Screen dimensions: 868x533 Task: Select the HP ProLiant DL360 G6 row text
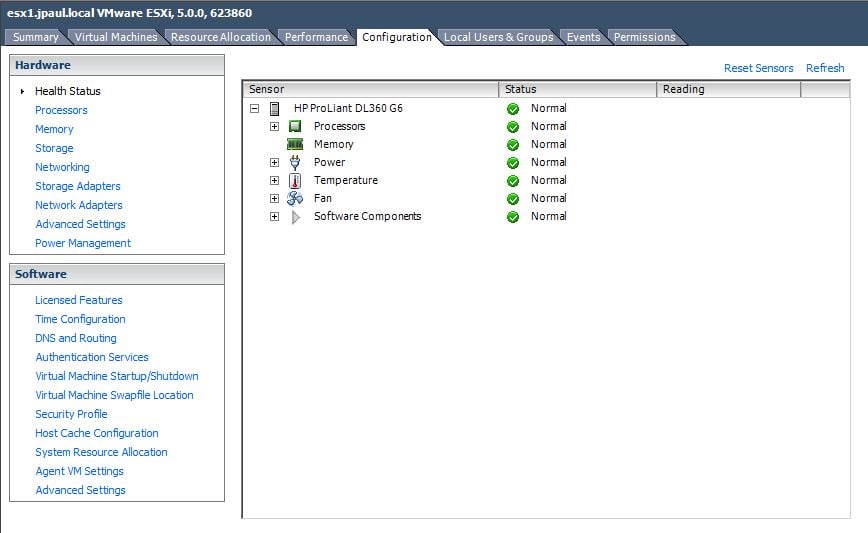[348, 108]
